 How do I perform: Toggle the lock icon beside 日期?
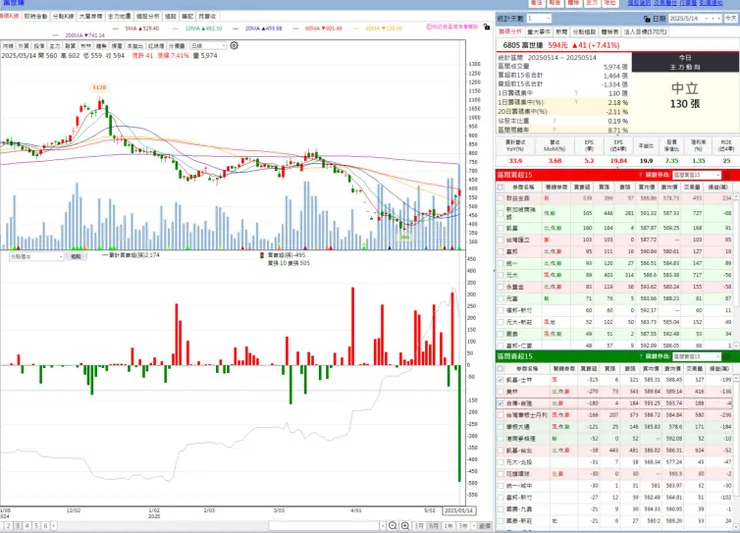click(647, 19)
